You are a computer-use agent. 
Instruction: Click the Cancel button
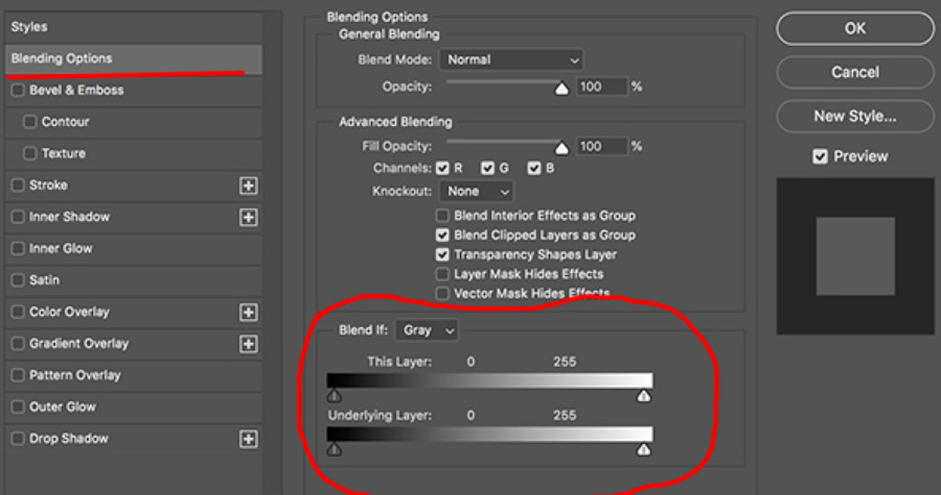[x=855, y=72]
